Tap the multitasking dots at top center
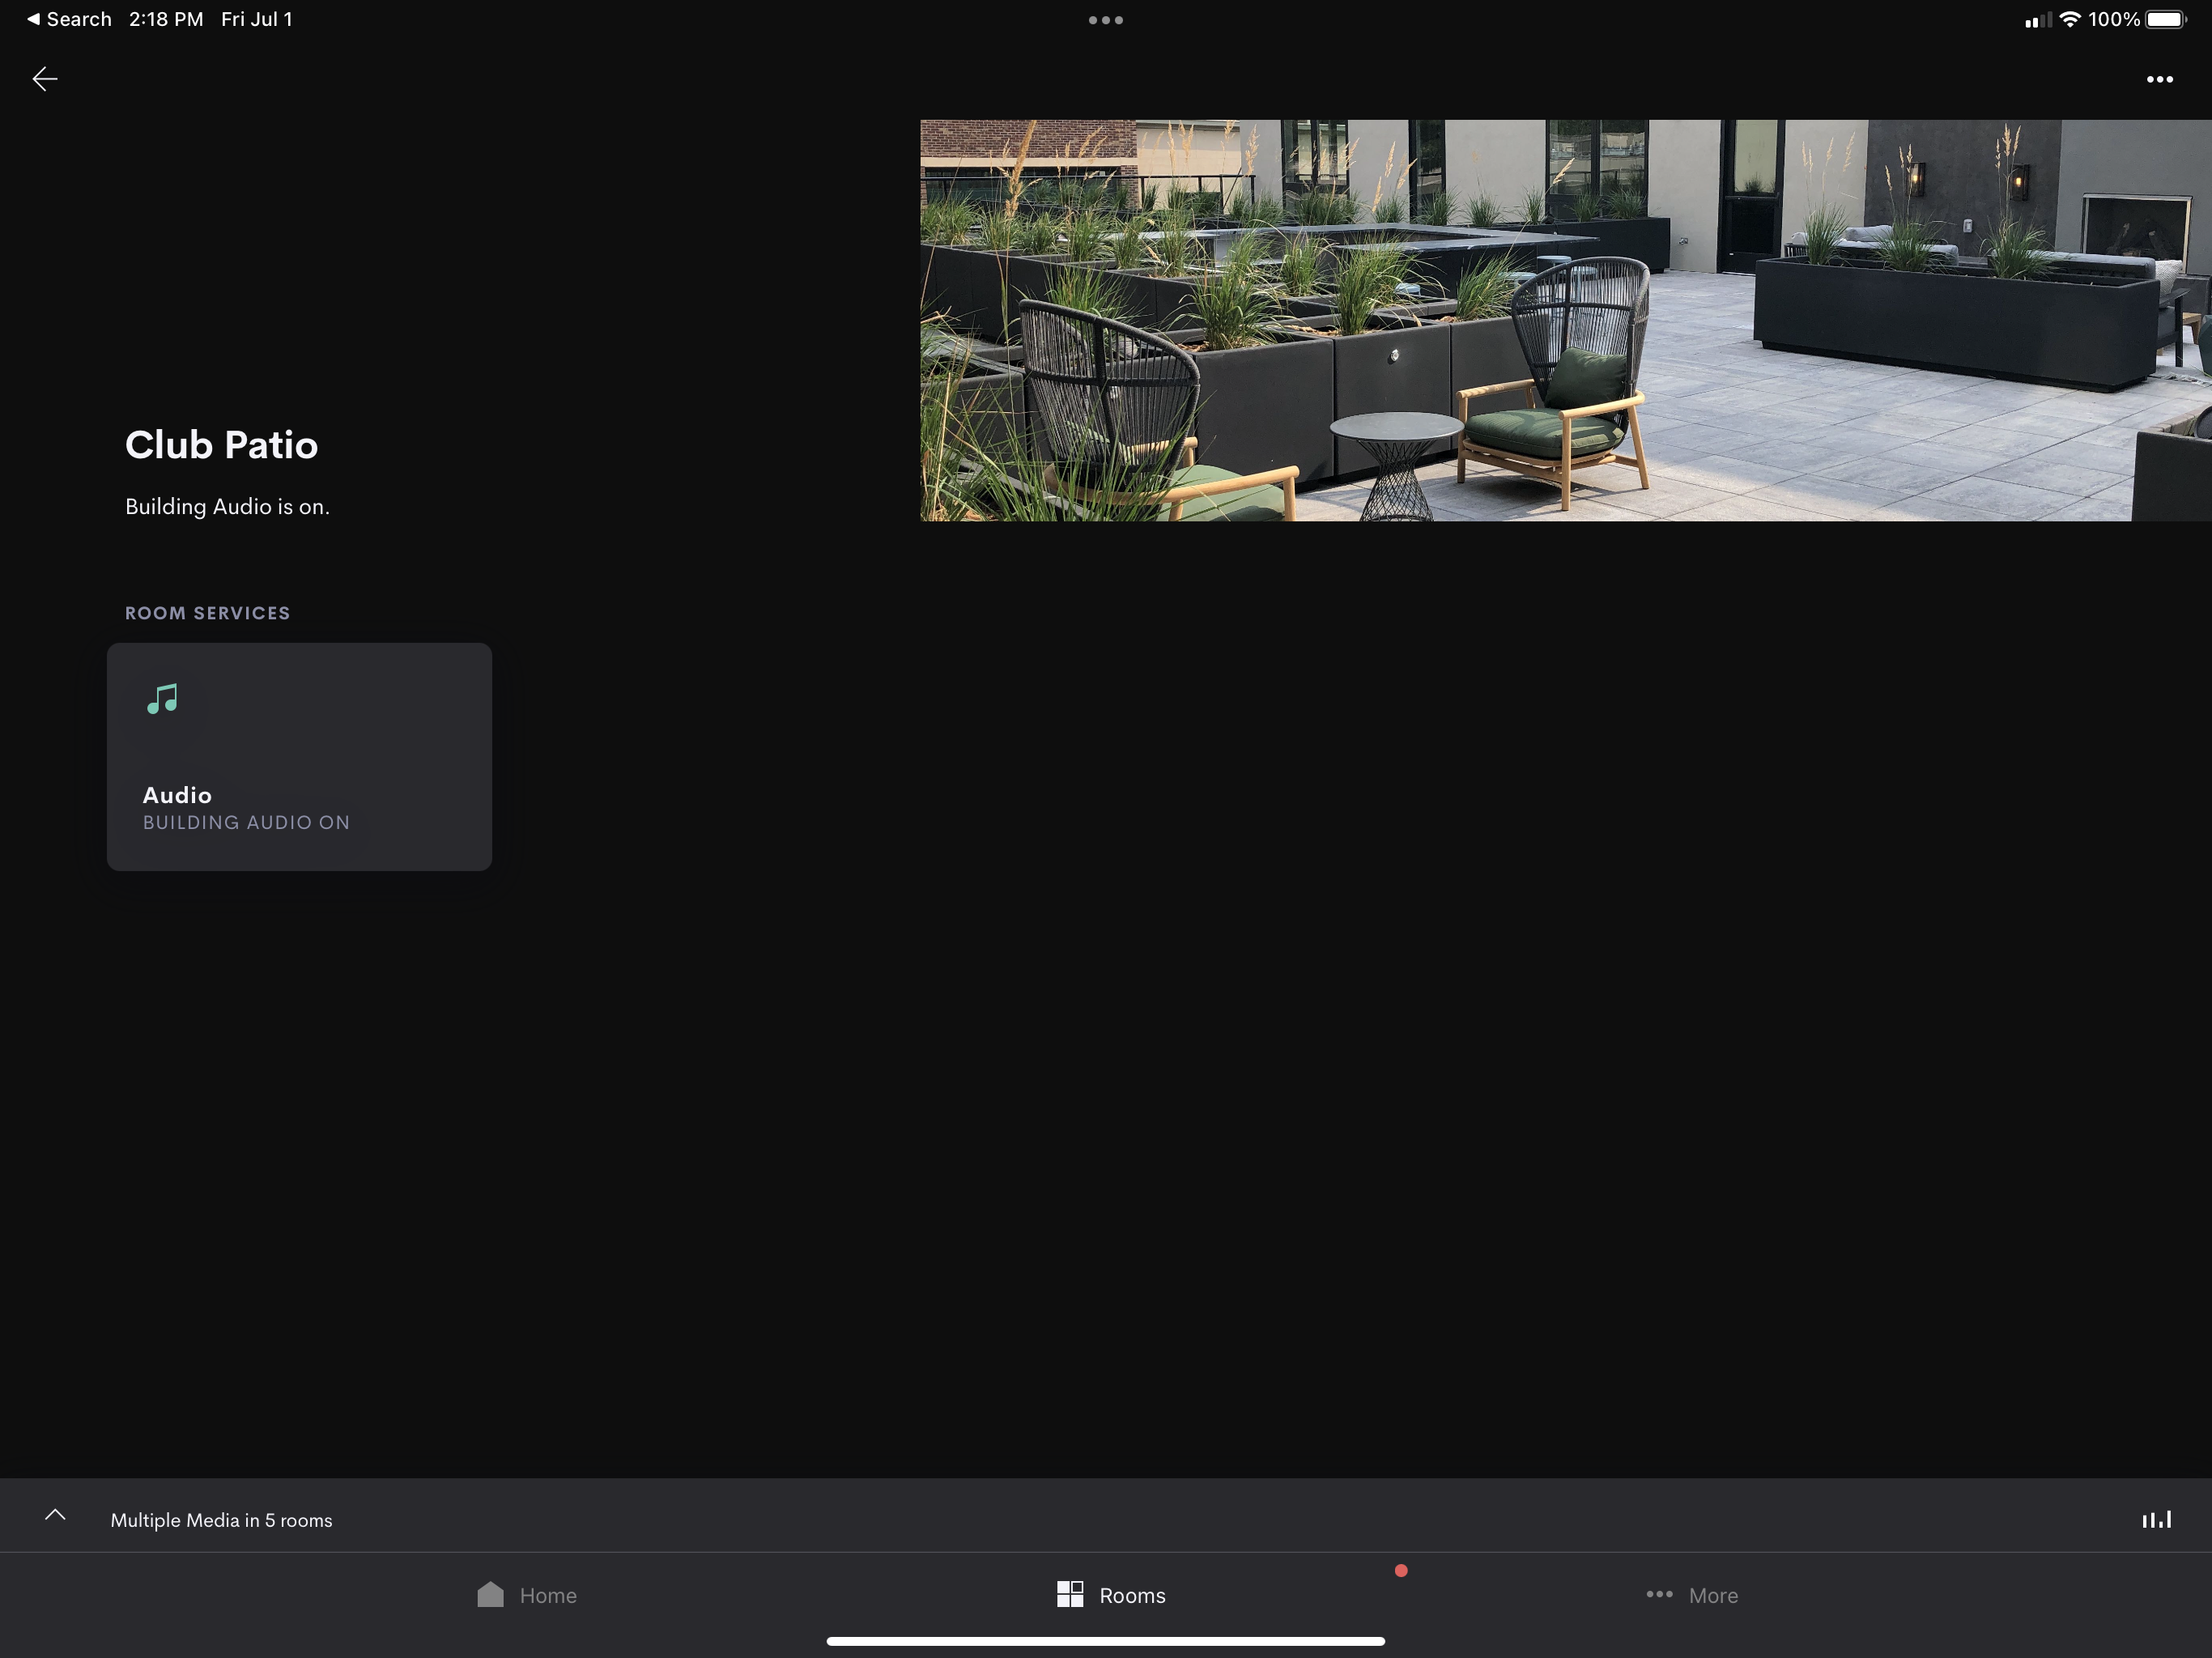This screenshot has height=1658, width=2212. tap(1106, 20)
